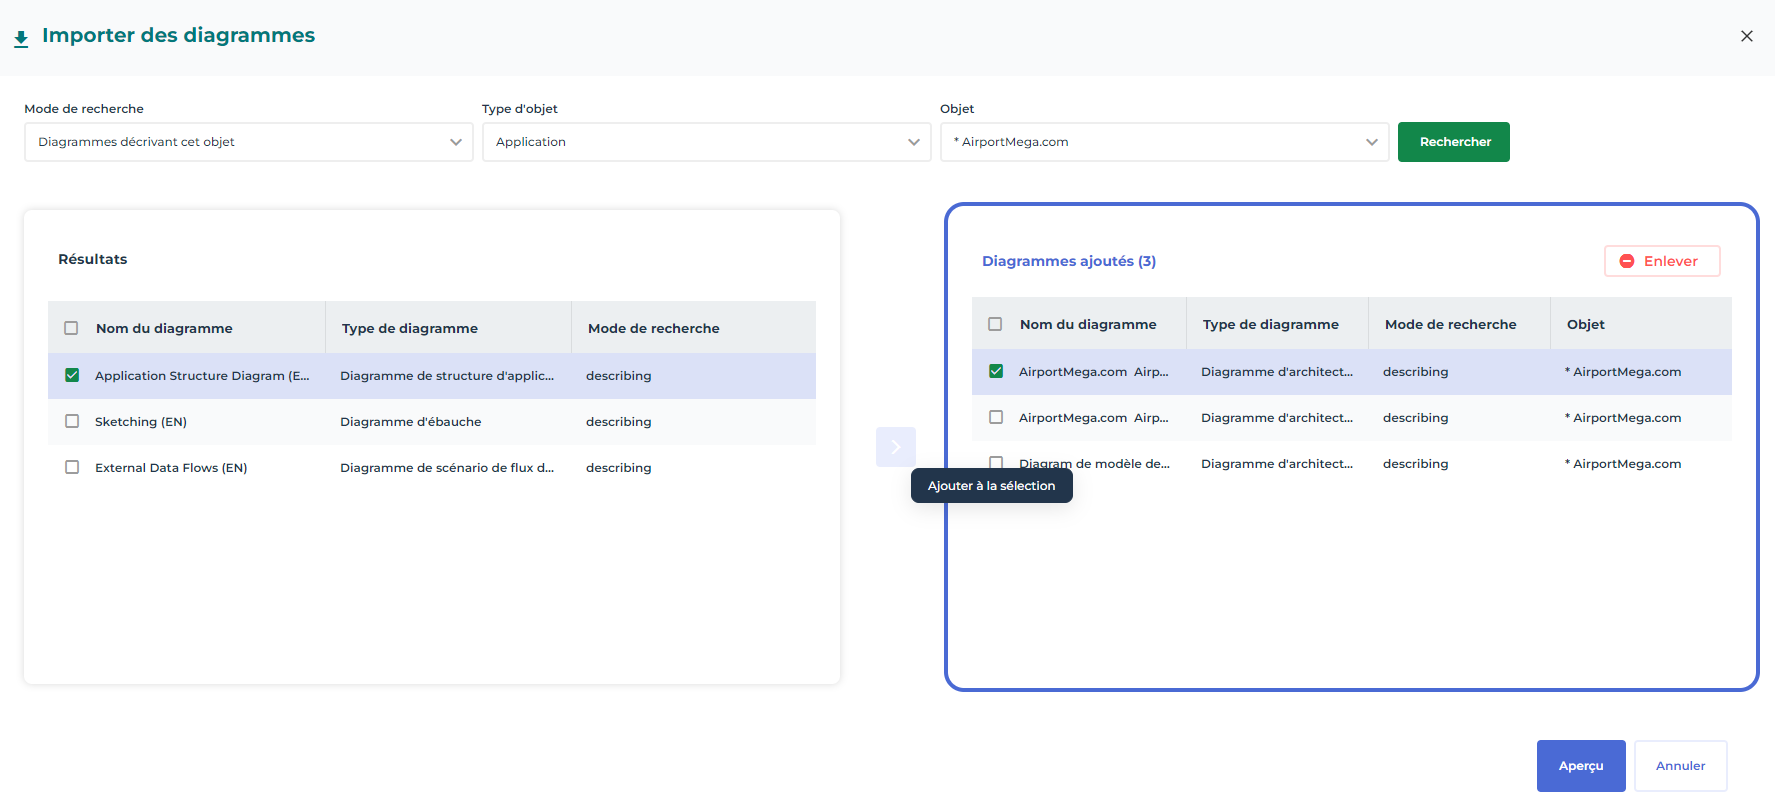1775x801 pixels.
Task: Click the red minus icon on Enlever
Action: [1626, 261]
